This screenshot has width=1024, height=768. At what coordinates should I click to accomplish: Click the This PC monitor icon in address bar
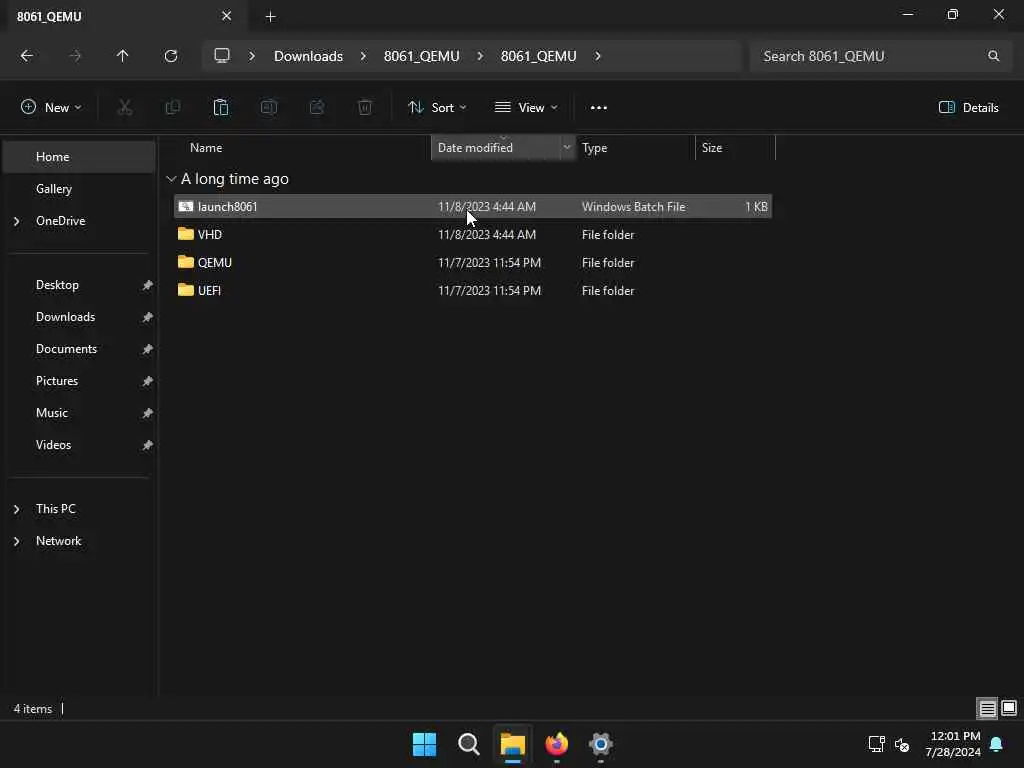point(222,56)
